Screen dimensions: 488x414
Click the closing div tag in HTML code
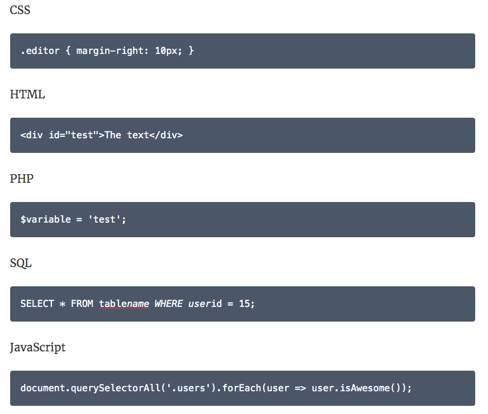pos(166,135)
